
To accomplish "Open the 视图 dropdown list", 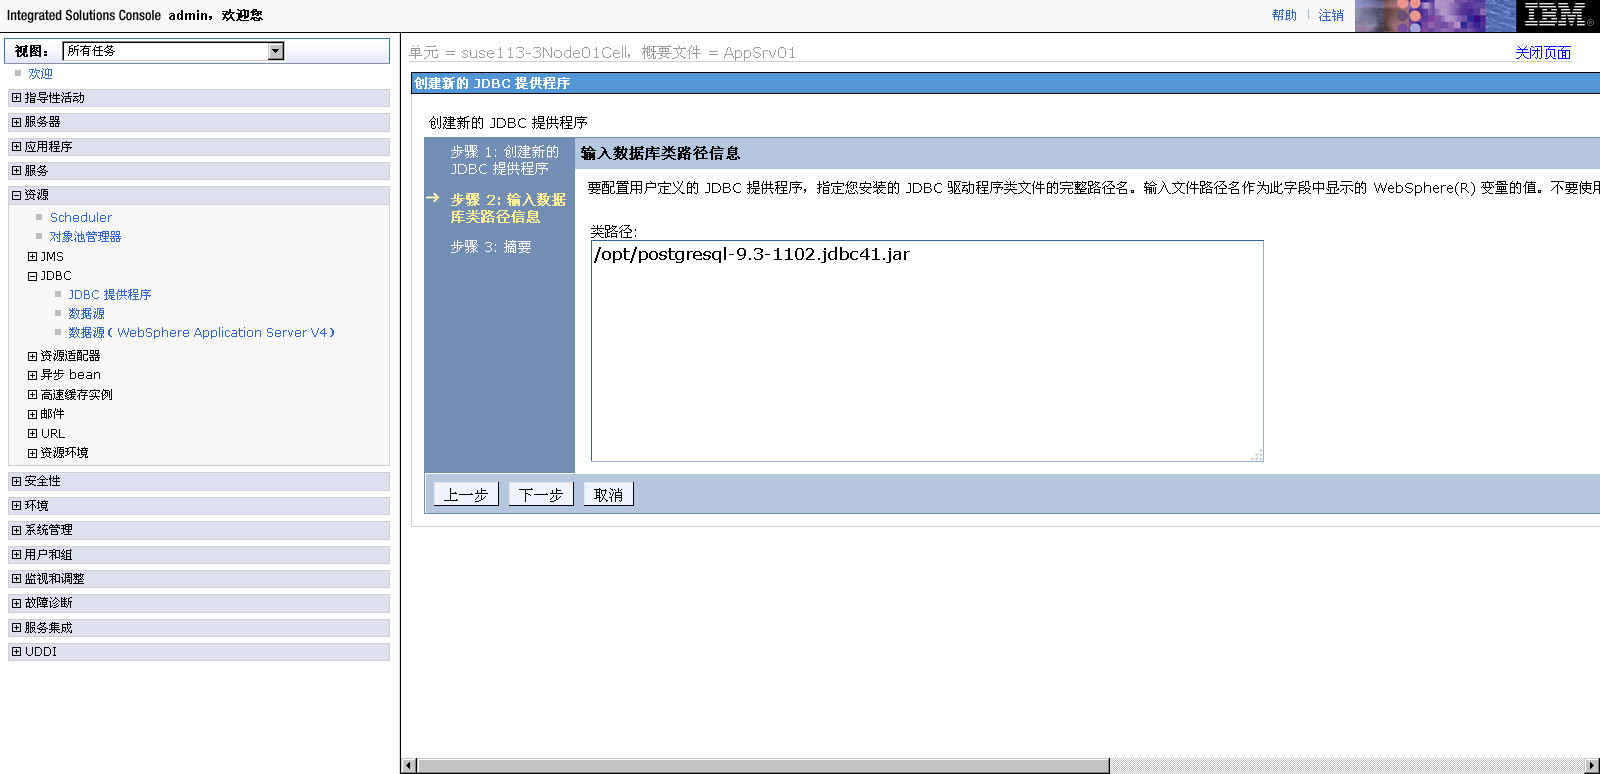I will (x=276, y=51).
